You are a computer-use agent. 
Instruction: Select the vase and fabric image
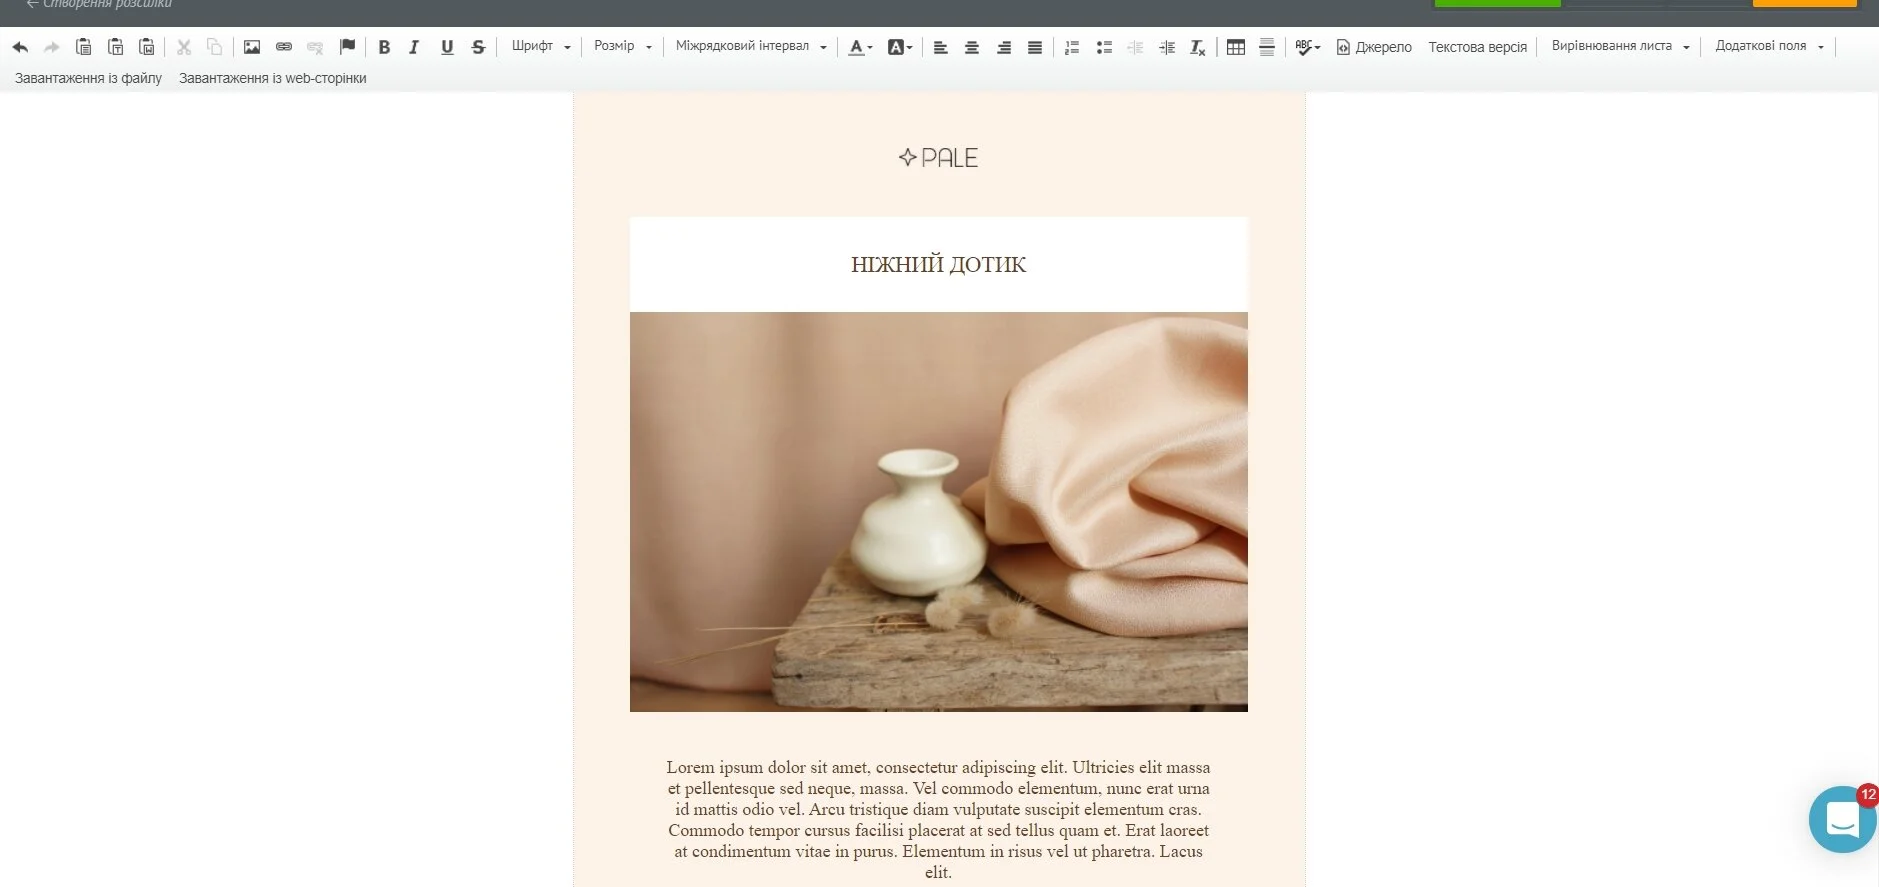pyautogui.click(x=938, y=512)
